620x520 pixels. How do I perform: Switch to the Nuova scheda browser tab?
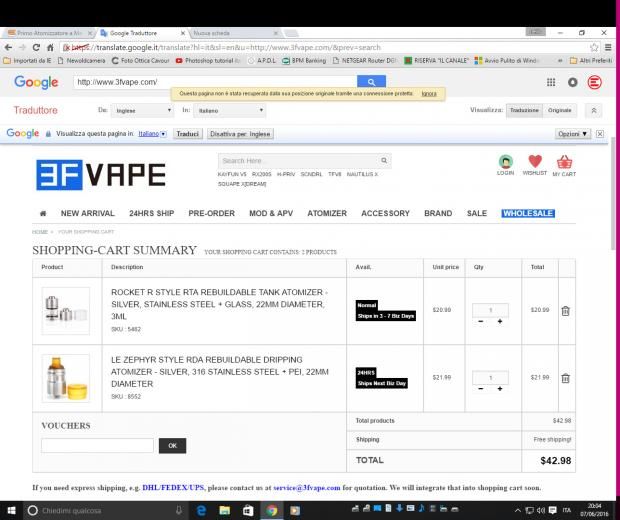coord(235,33)
